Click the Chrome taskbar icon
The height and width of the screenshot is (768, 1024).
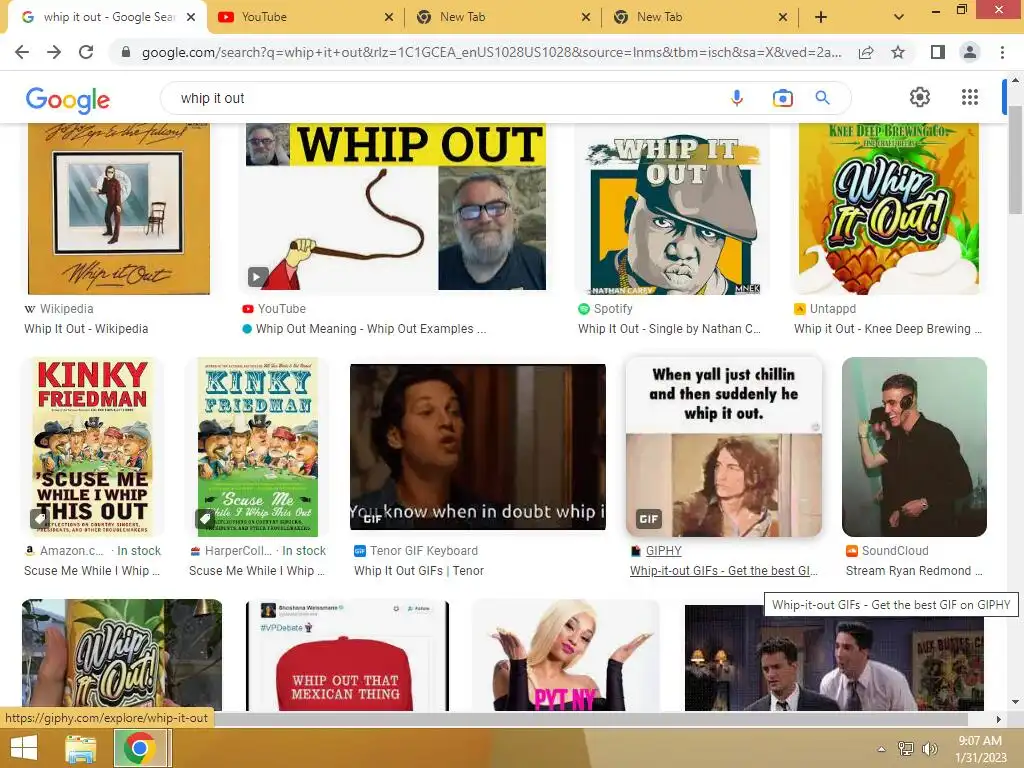coord(139,748)
